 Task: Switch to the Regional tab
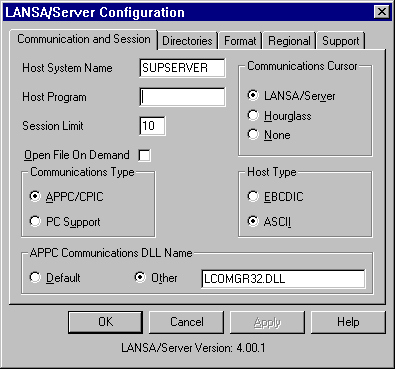(289, 41)
